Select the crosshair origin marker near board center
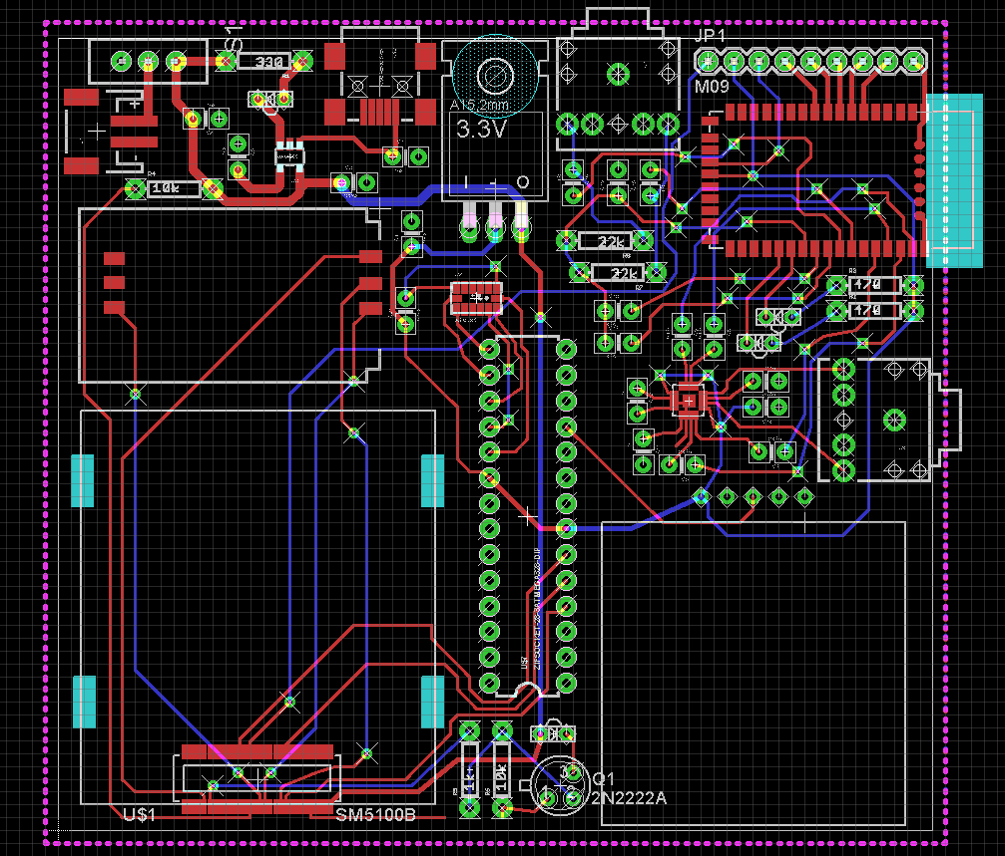The image size is (1005, 856). [x=525, y=518]
